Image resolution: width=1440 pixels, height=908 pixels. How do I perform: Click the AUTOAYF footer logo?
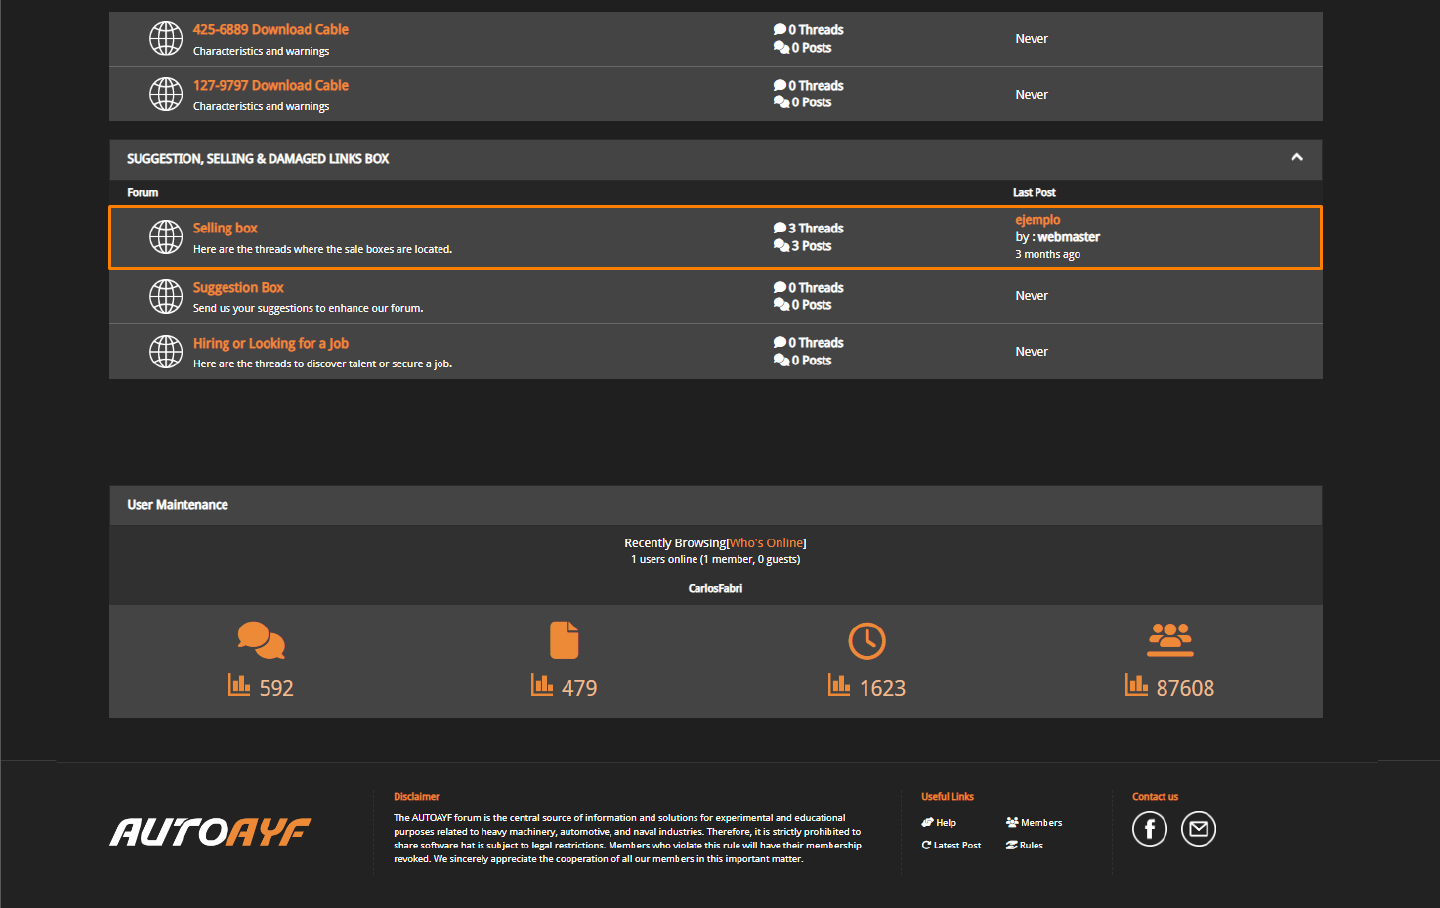(210, 832)
